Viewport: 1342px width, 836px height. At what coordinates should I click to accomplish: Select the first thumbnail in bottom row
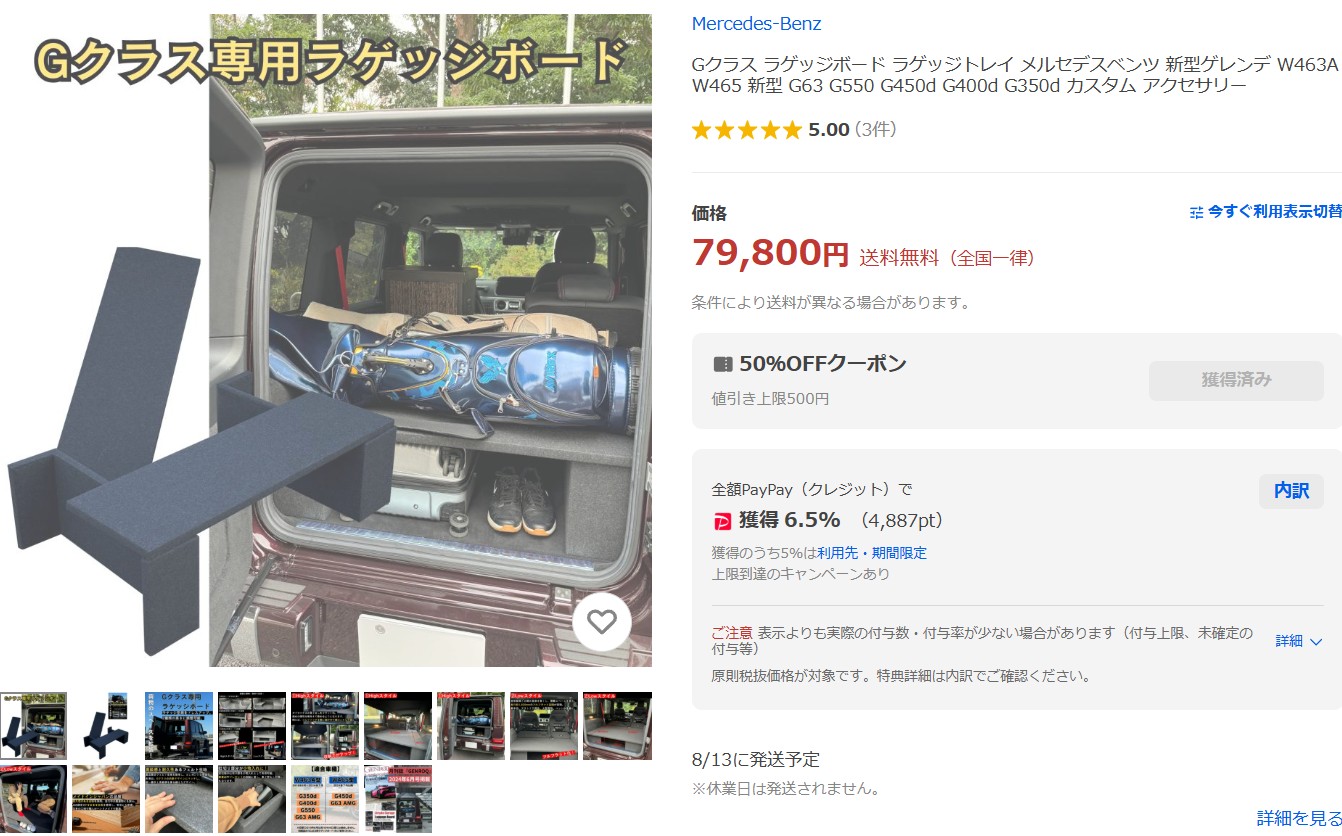click(x=33, y=799)
